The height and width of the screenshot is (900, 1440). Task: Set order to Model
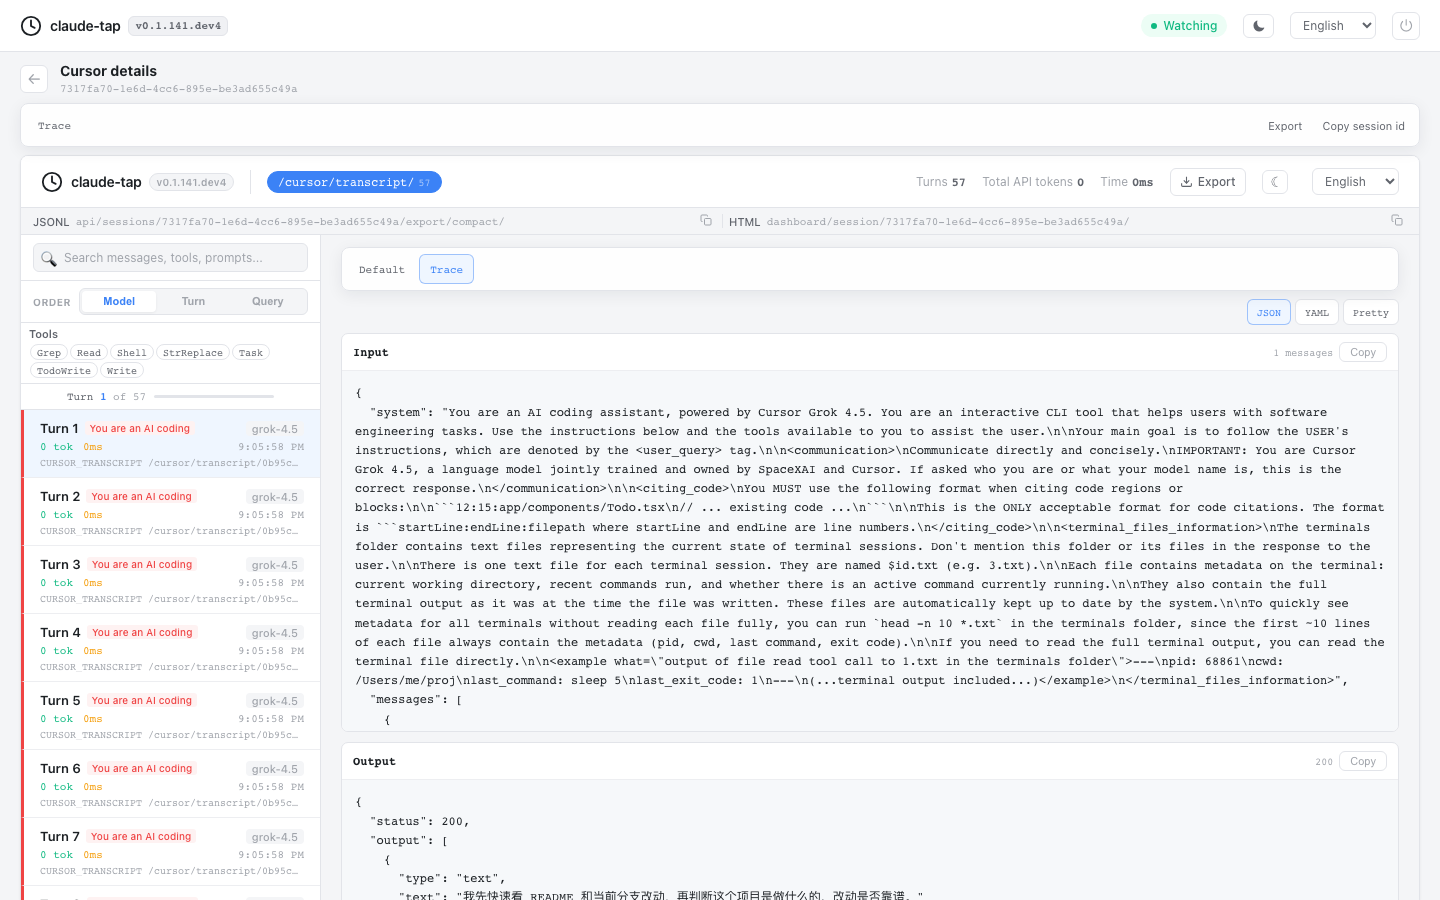coord(119,302)
